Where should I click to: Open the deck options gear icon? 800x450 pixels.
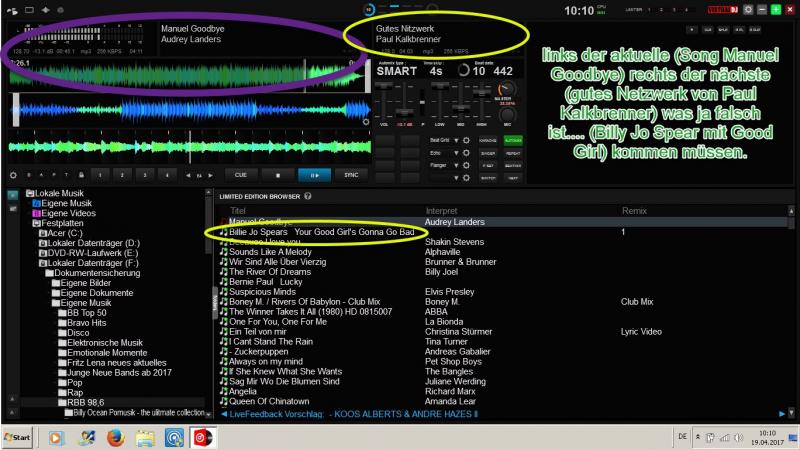coord(13,175)
